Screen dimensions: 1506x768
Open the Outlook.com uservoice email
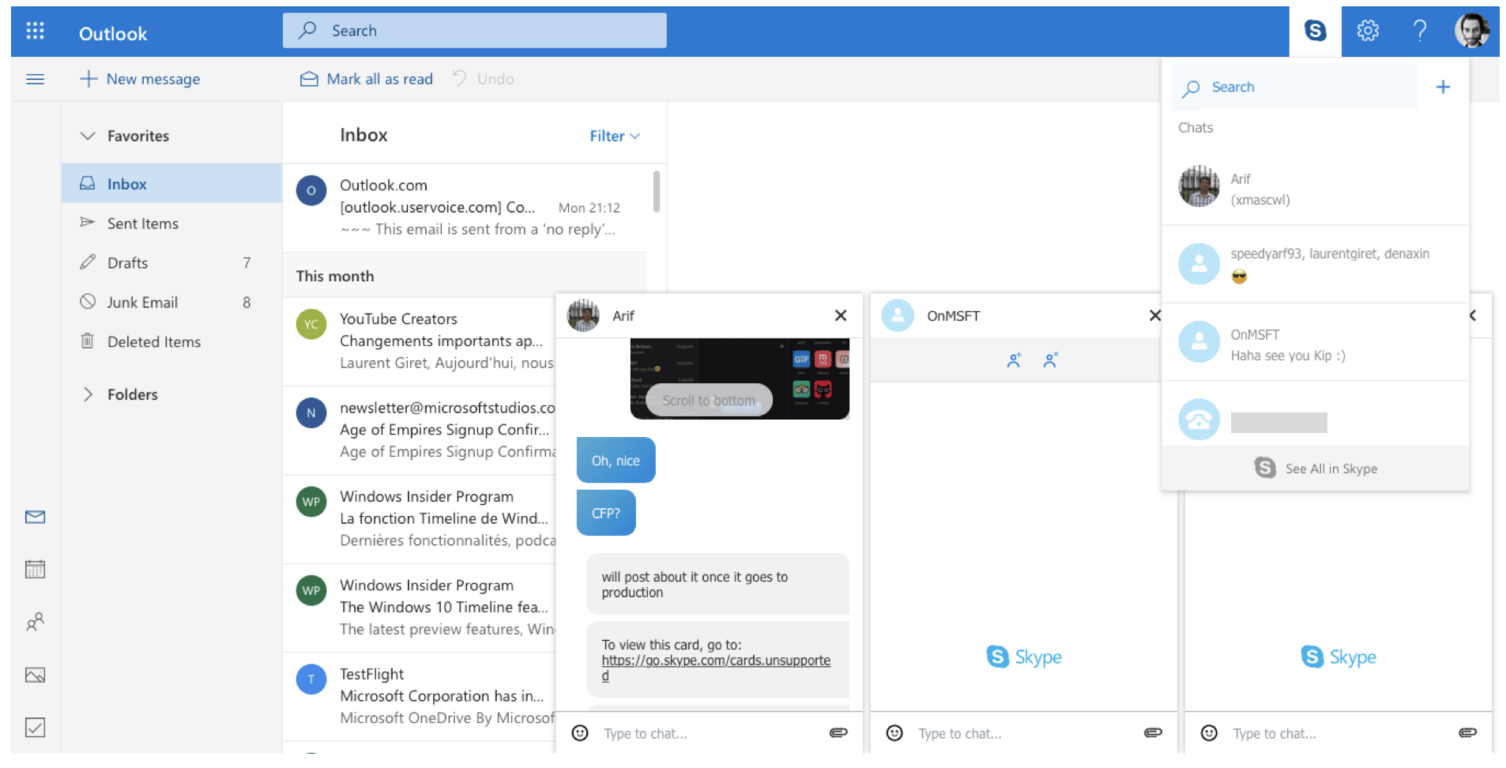pyautogui.click(x=465, y=208)
